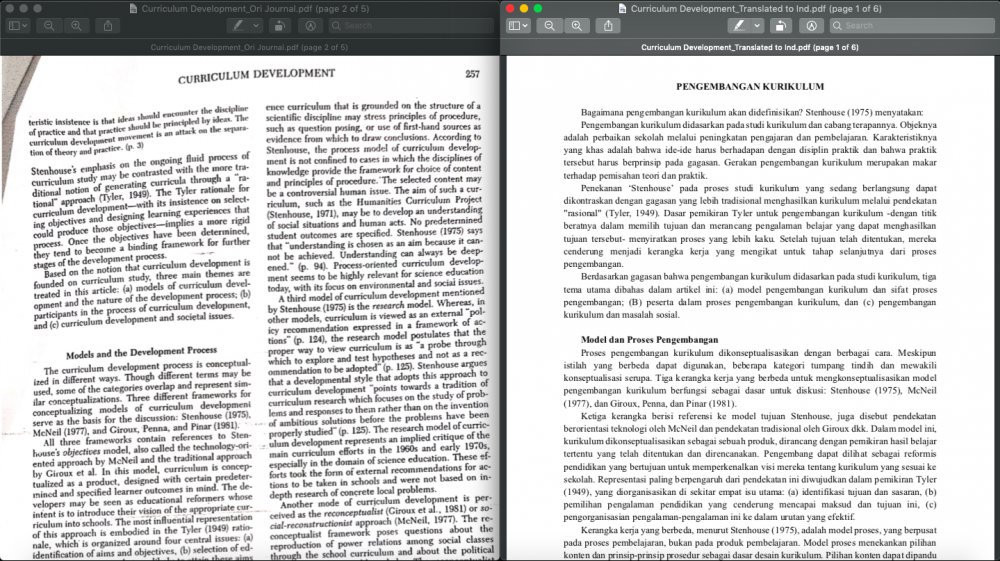This screenshot has height=561, width=1000.
Task: Click the Translated to Ind.pdf window title
Action: (756, 8)
